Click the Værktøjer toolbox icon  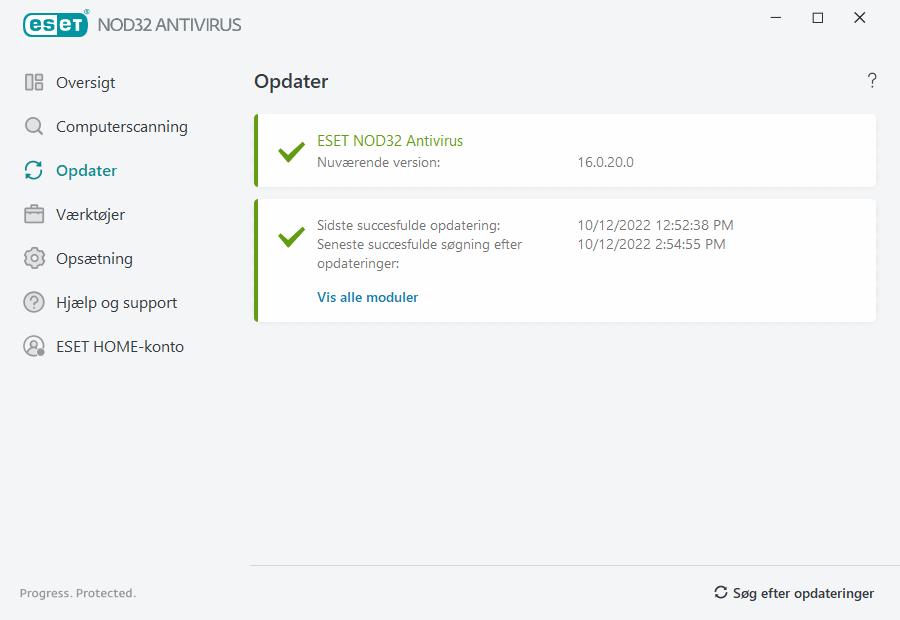tap(34, 215)
